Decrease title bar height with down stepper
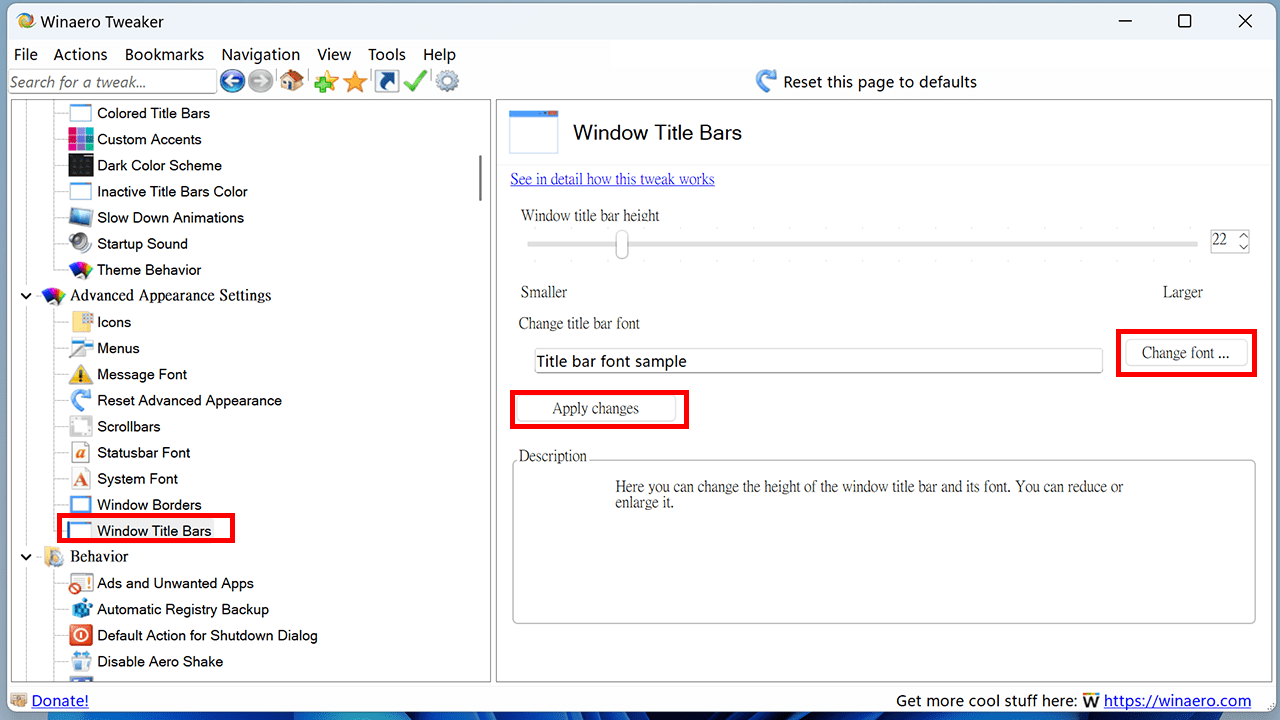Image resolution: width=1280 pixels, height=720 pixels. (1243, 246)
